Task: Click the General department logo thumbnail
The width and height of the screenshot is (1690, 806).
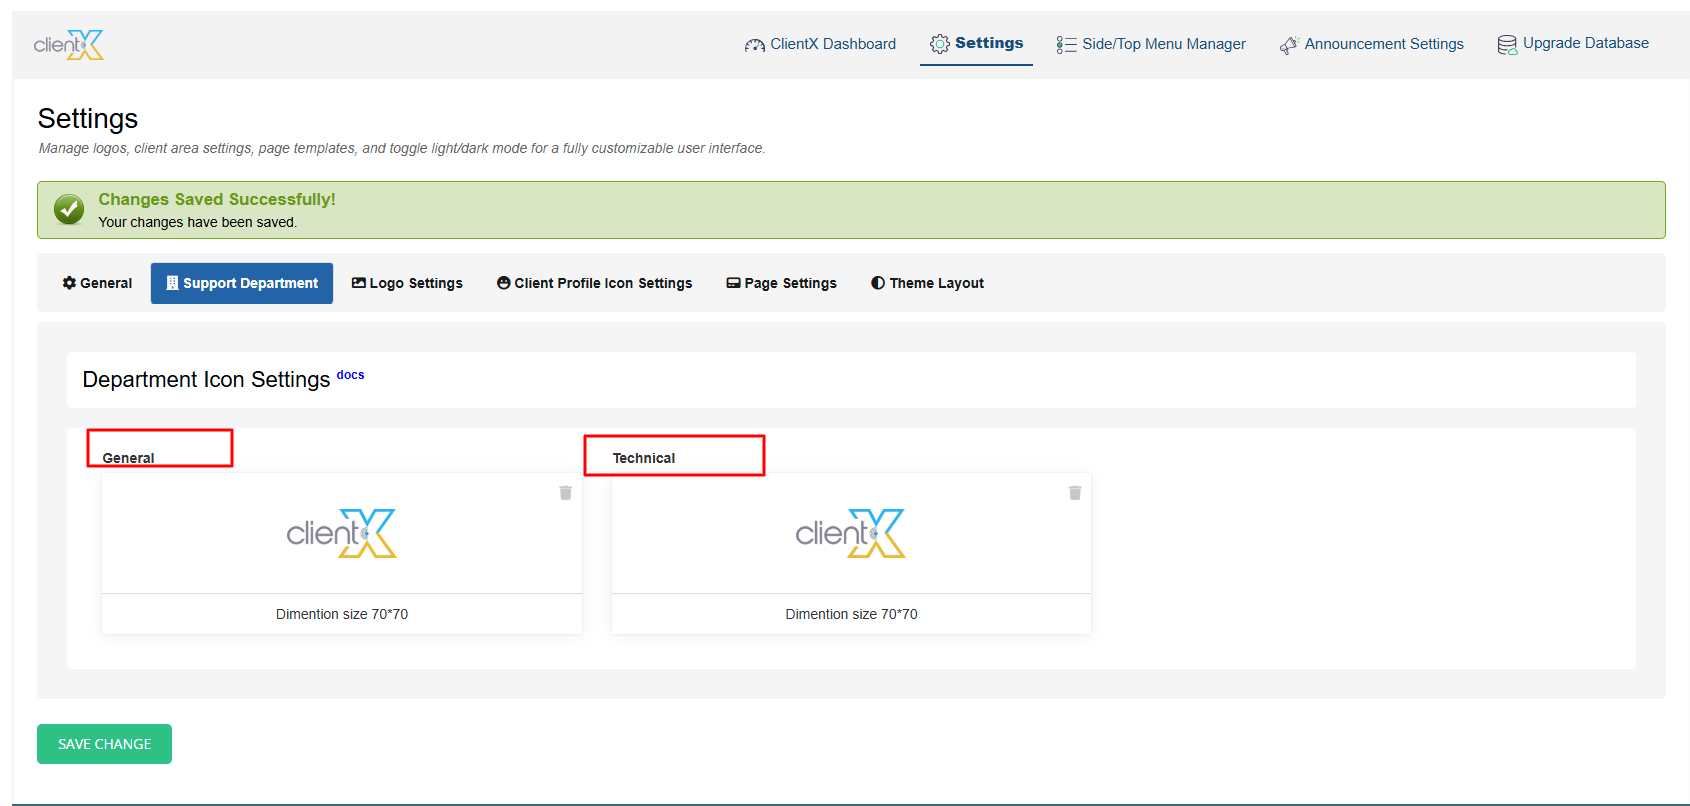Action: [x=342, y=534]
